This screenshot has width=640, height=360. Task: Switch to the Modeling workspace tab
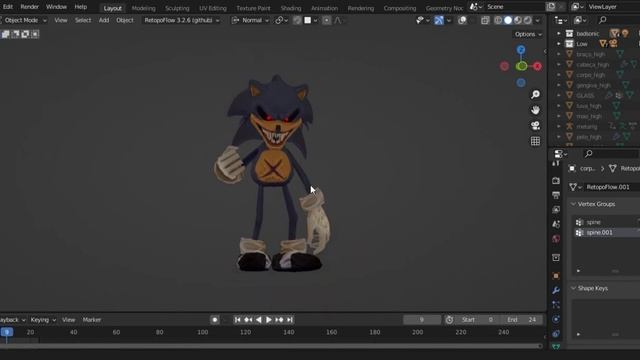click(143, 8)
